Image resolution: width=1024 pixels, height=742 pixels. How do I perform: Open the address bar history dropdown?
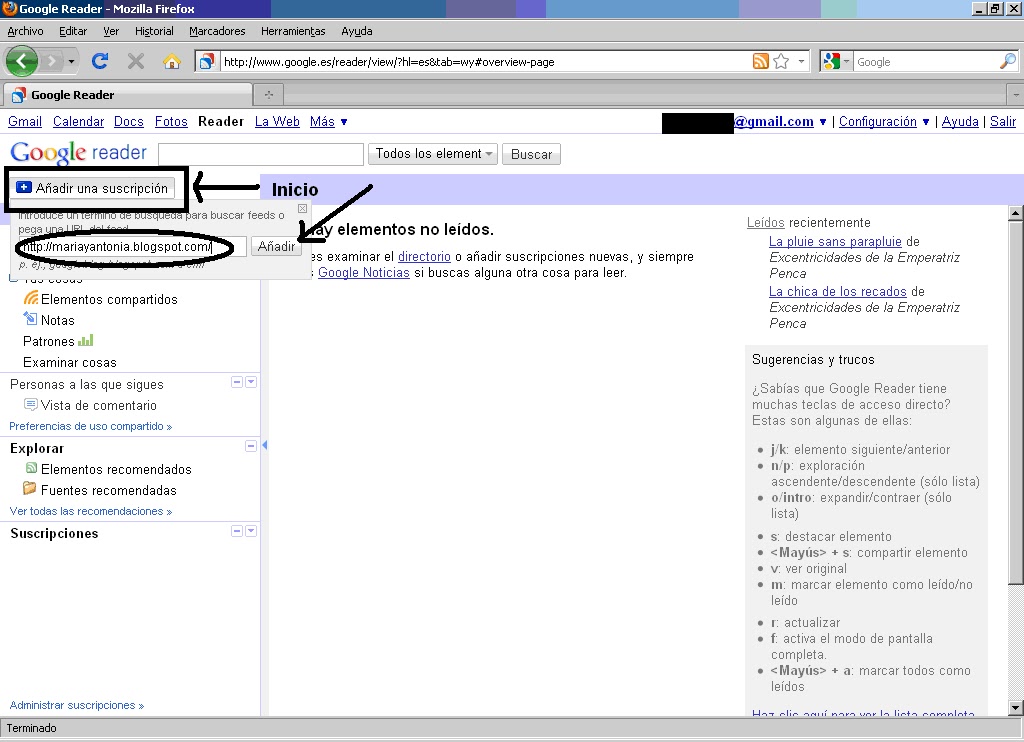(801, 61)
